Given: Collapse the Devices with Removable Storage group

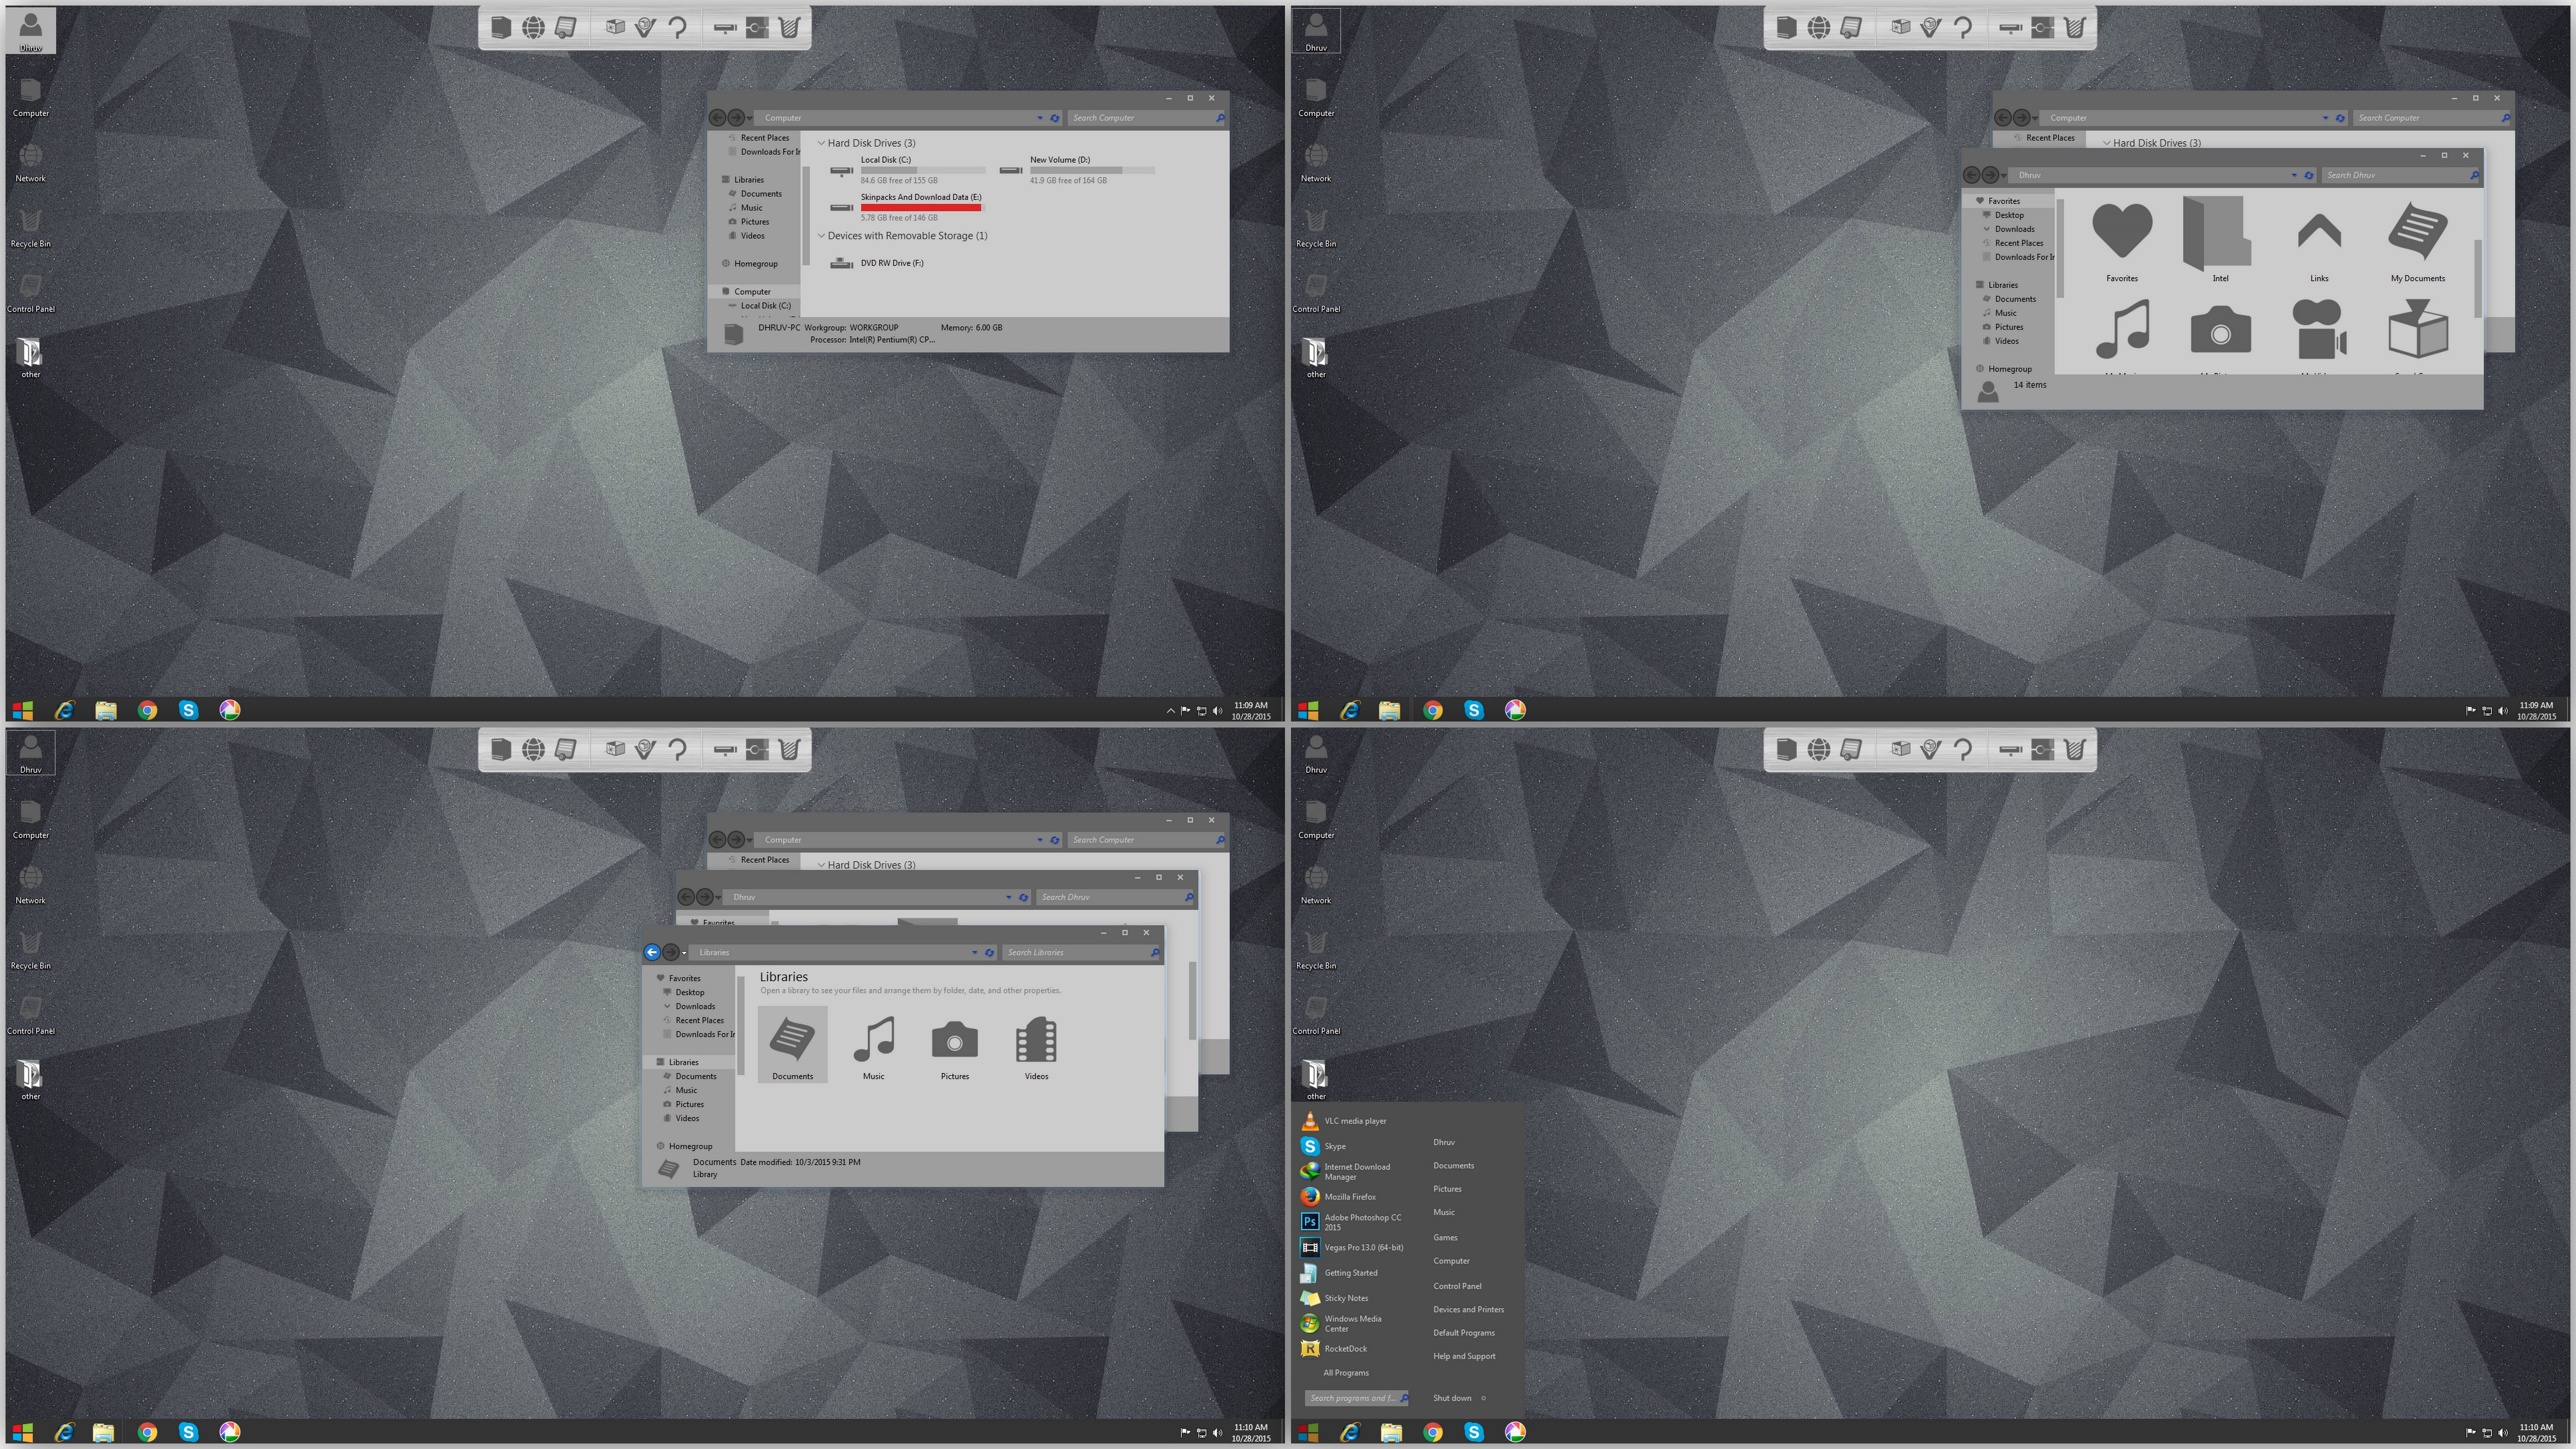Looking at the screenshot, I should pyautogui.click(x=822, y=236).
